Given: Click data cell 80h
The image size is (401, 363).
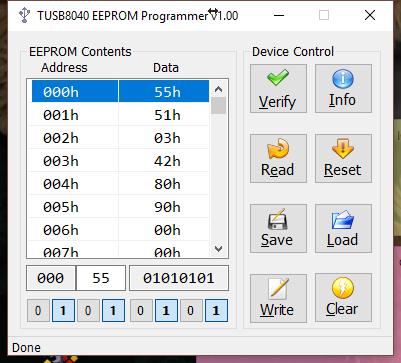Looking at the screenshot, I should click(164, 184).
